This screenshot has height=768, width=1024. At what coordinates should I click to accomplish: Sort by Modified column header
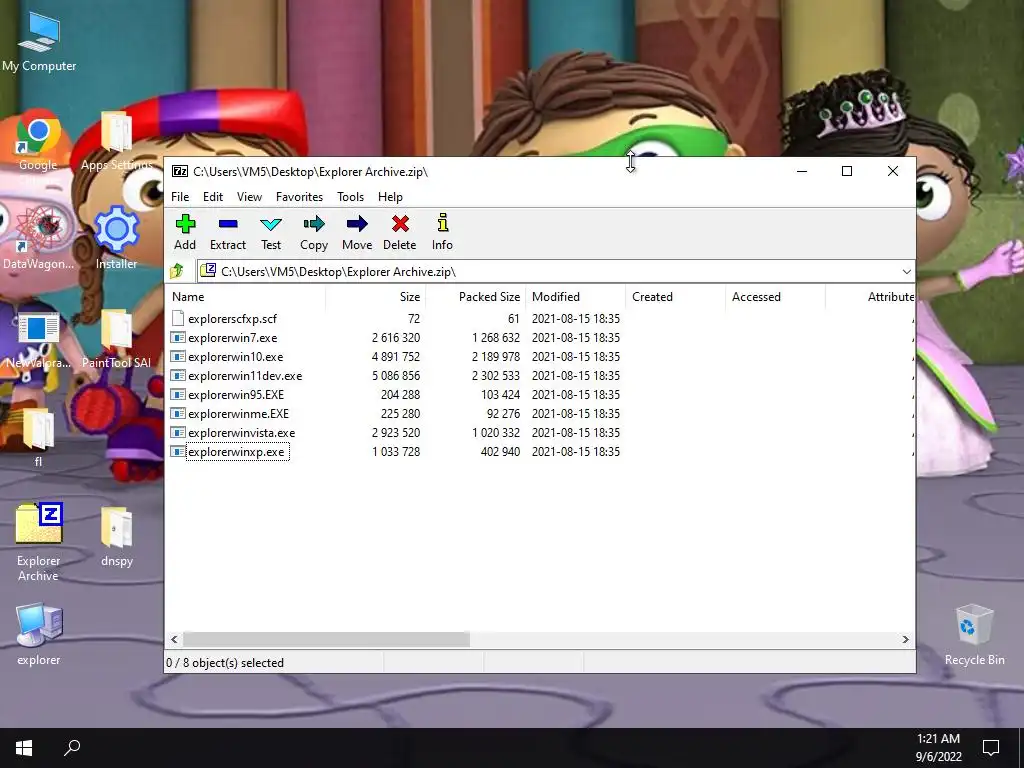click(x=575, y=296)
